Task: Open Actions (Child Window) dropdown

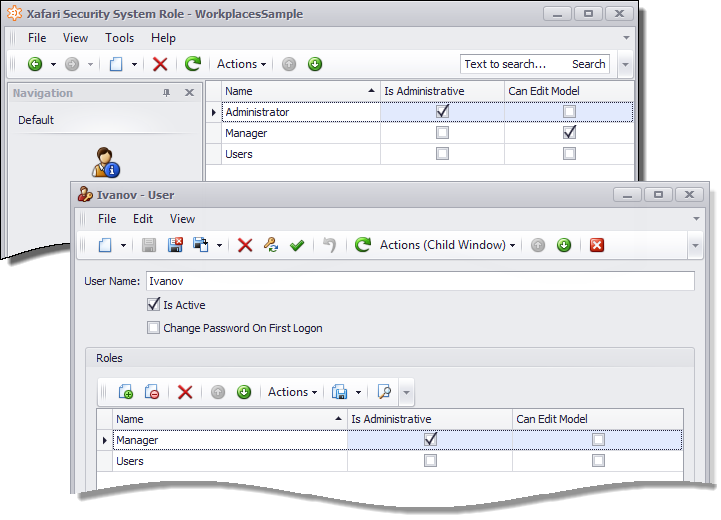Action: [447, 245]
